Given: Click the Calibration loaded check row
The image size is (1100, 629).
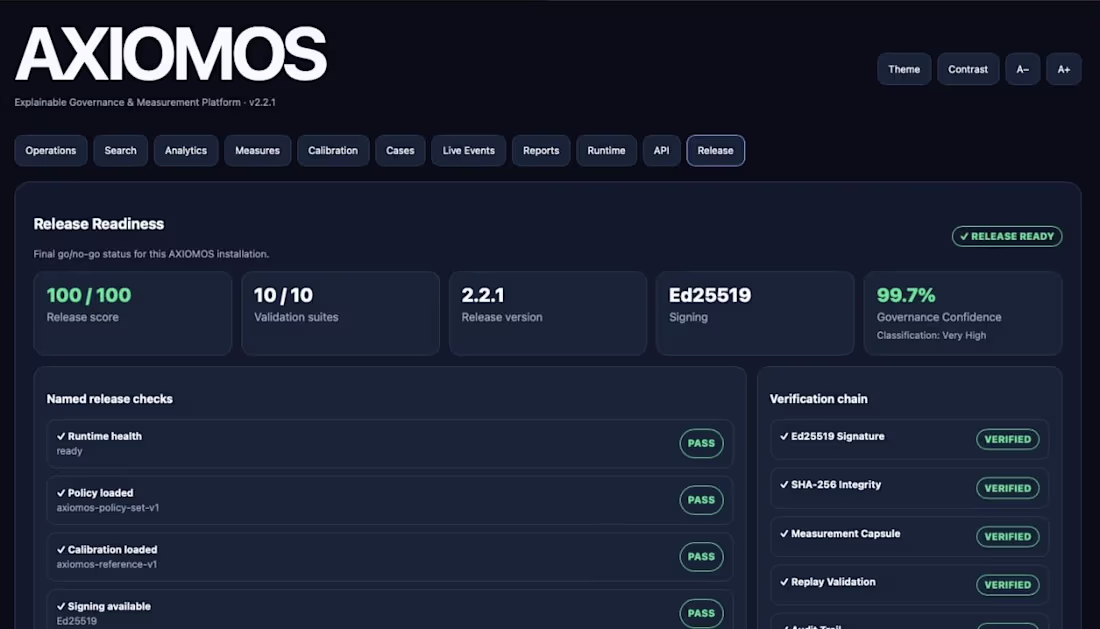Looking at the screenshot, I should [x=390, y=557].
